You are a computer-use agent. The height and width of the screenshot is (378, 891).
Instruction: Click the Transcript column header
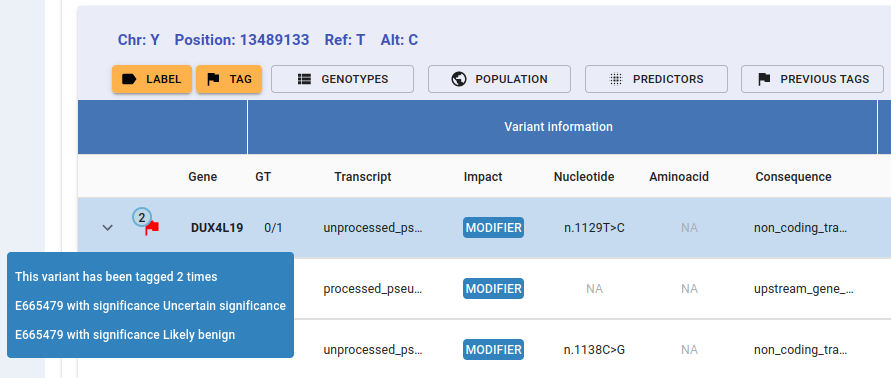click(363, 177)
